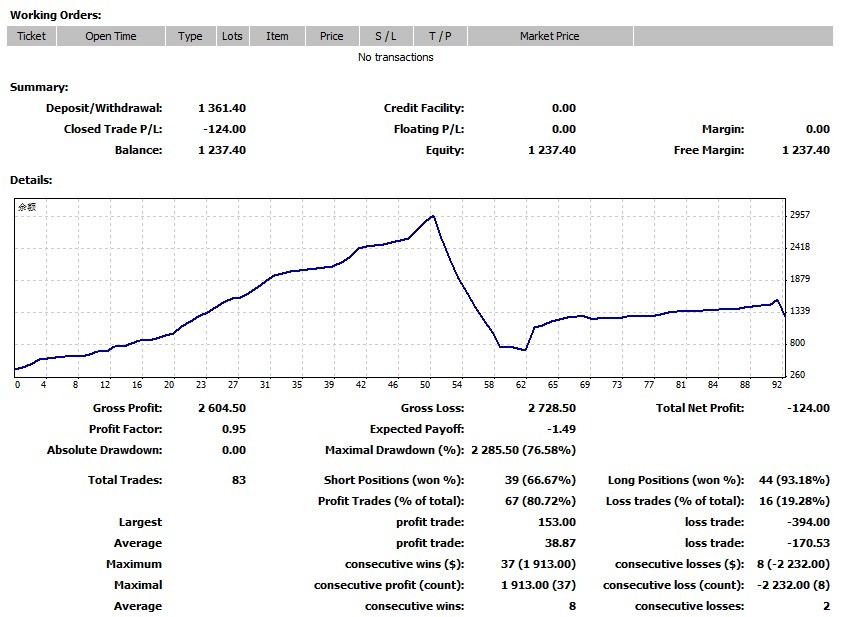The width and height of the screenshot is (853, 617).
Task: Click the Profit Factor value 0.95
Action: (232, 429)
